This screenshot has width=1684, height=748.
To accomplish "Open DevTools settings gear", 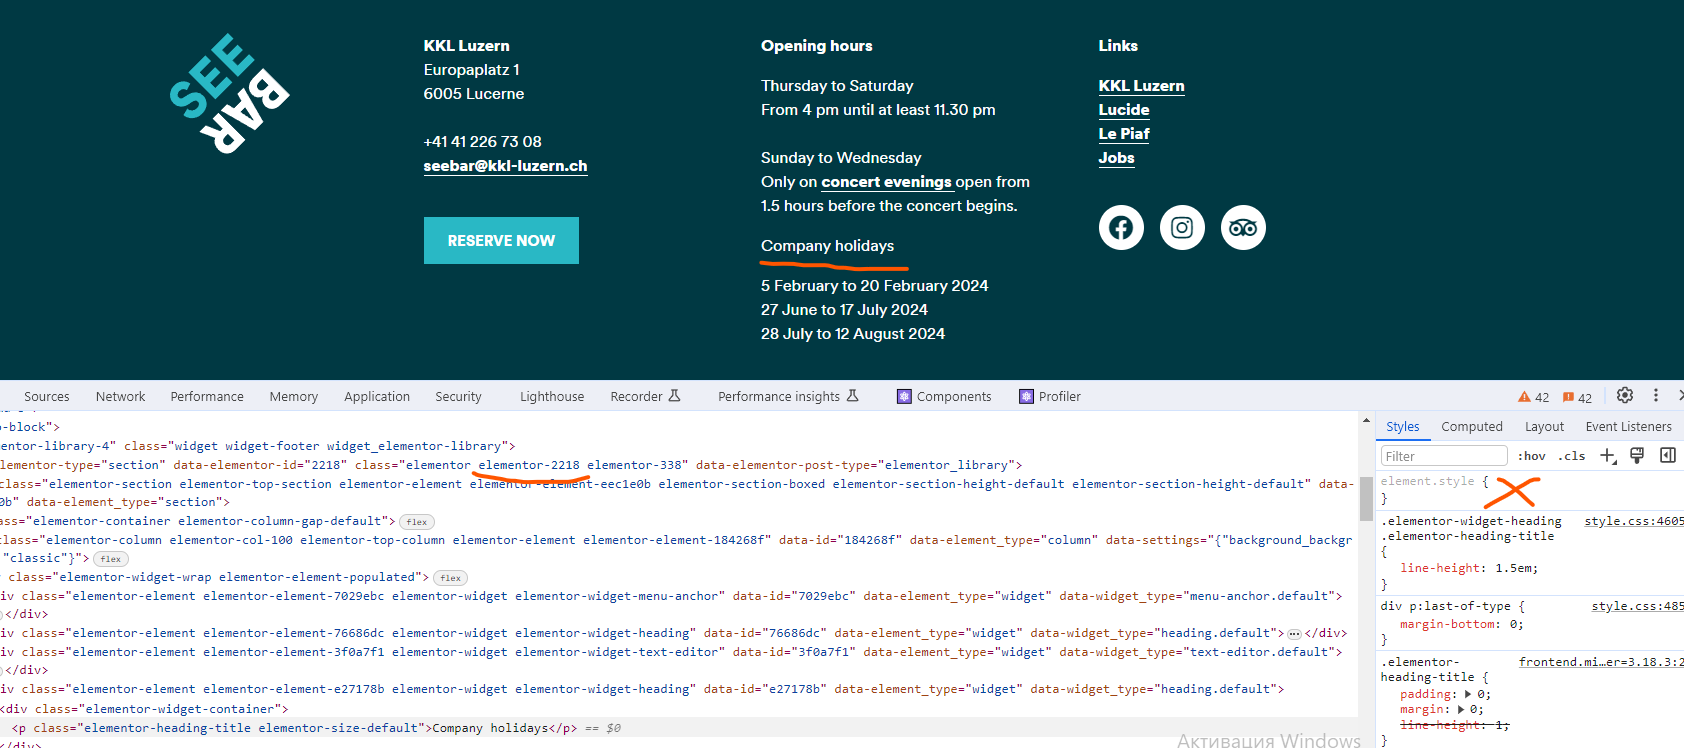I will click(1625, 395).
